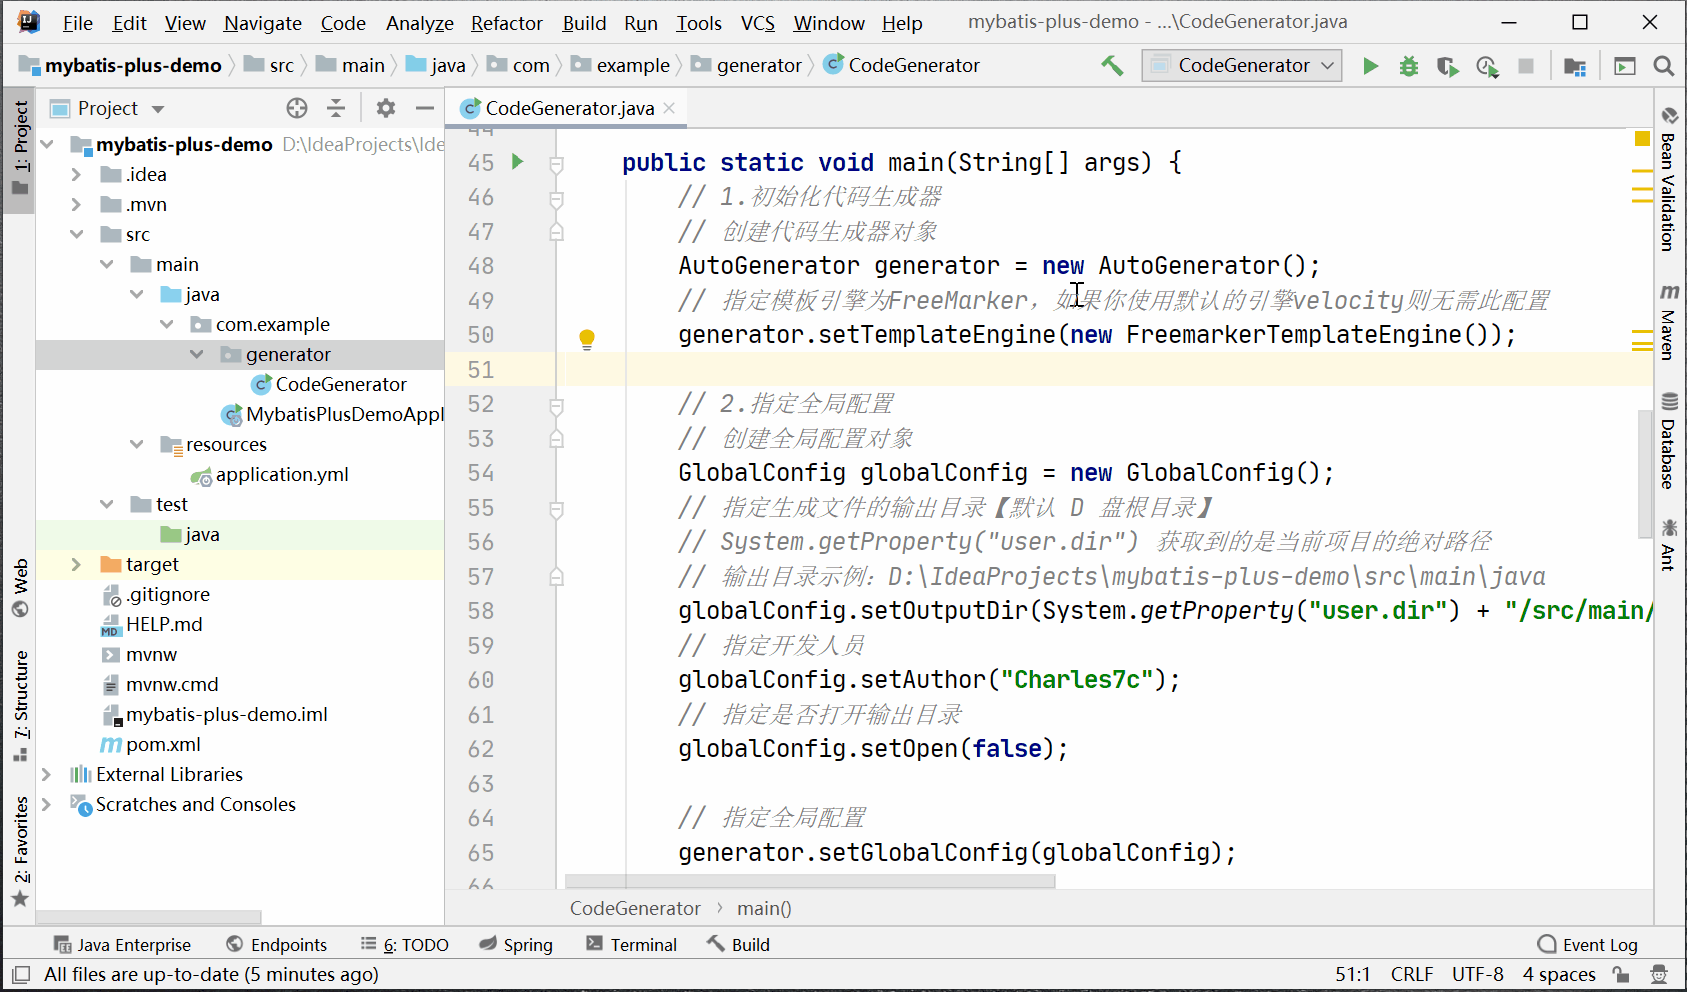Viewport: 1687px width, 992px height.
Task: Expand the target folder in project tree
Action: point(76,564)
